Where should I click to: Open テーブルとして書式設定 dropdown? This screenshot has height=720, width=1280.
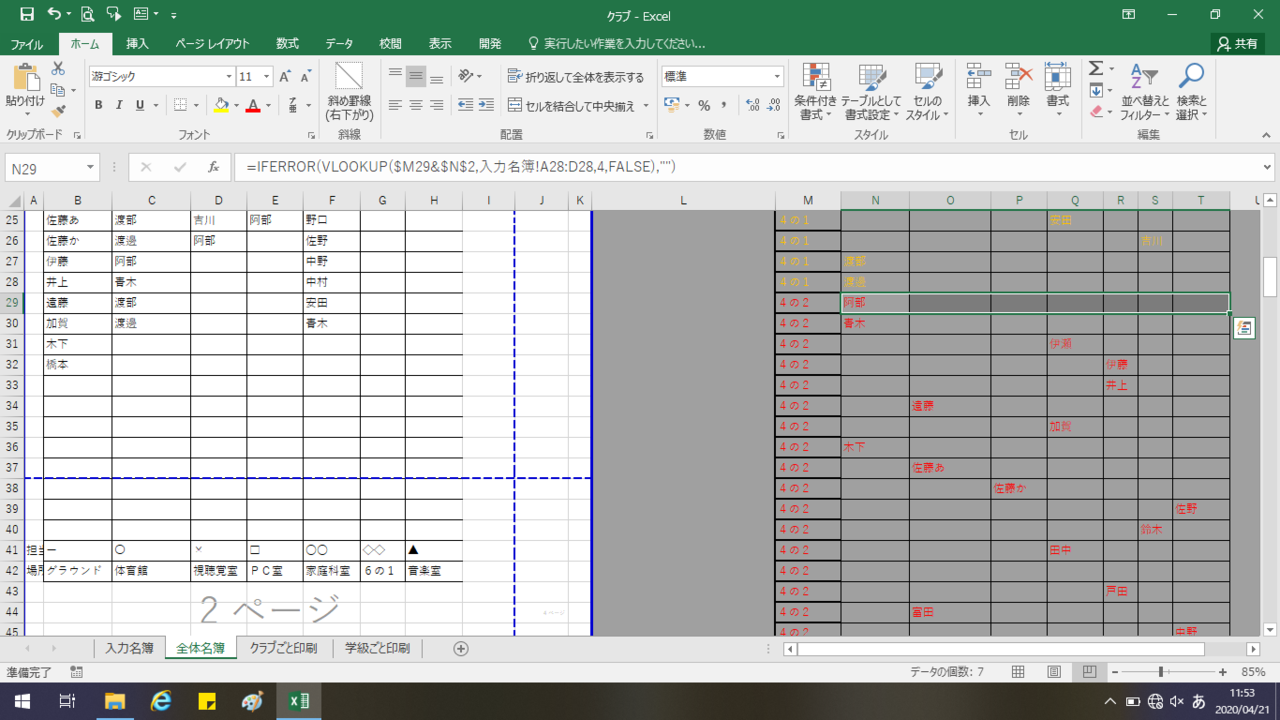(x=871, y=92)
